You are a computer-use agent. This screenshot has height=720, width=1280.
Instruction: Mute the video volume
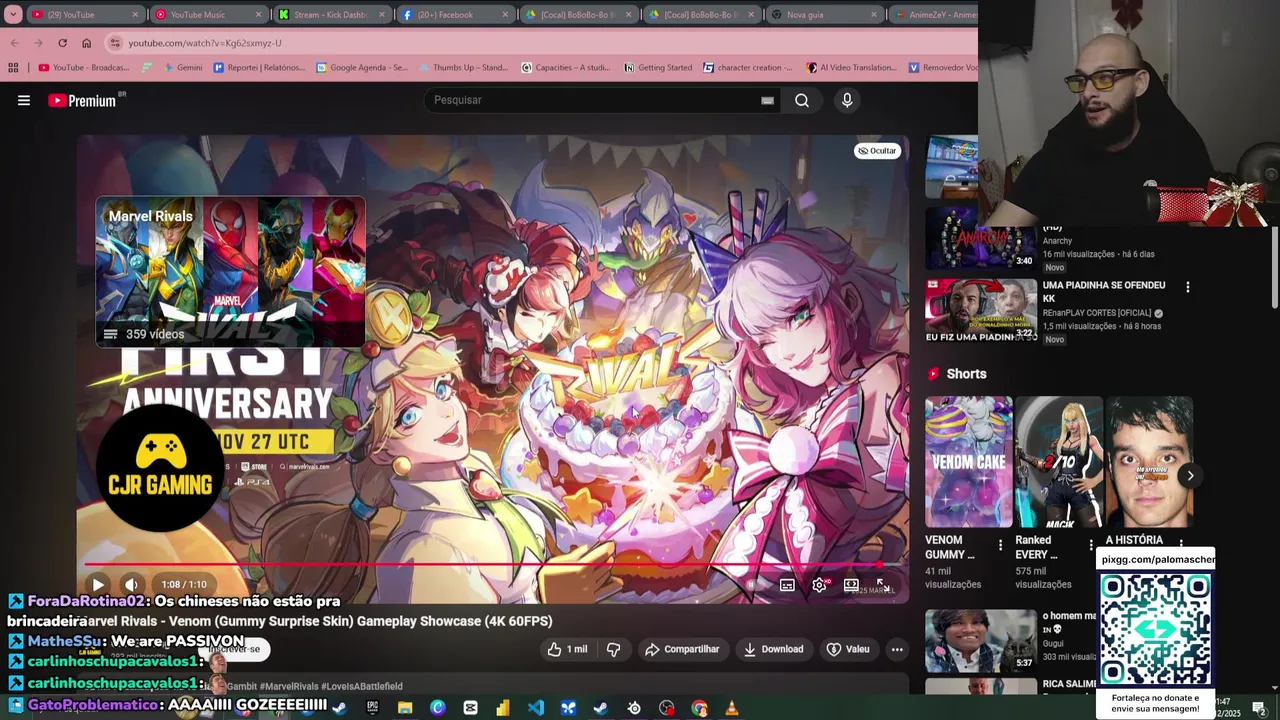click(x=131, y=585)
